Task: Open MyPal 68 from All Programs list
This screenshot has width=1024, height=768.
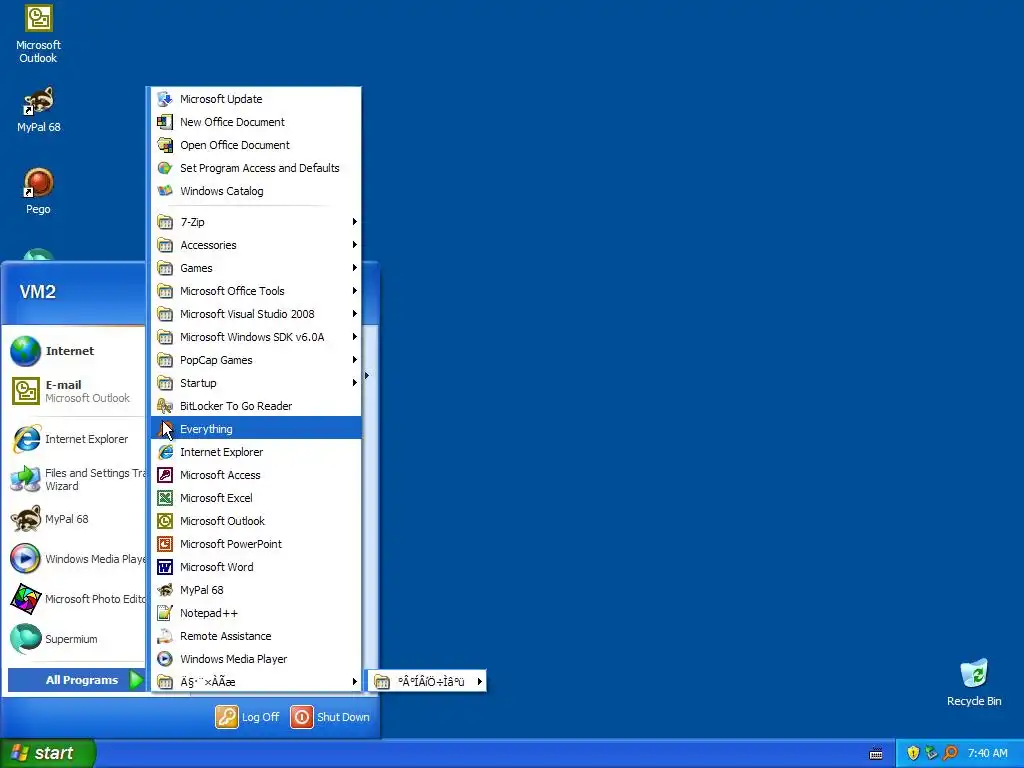Action: coord(256,590)
